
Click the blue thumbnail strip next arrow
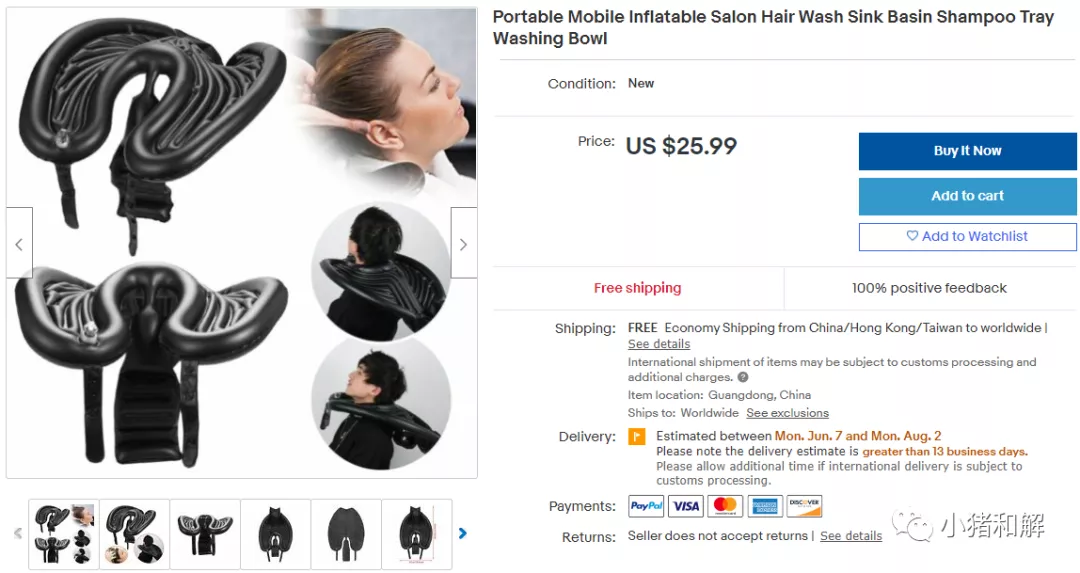point(463,533)
